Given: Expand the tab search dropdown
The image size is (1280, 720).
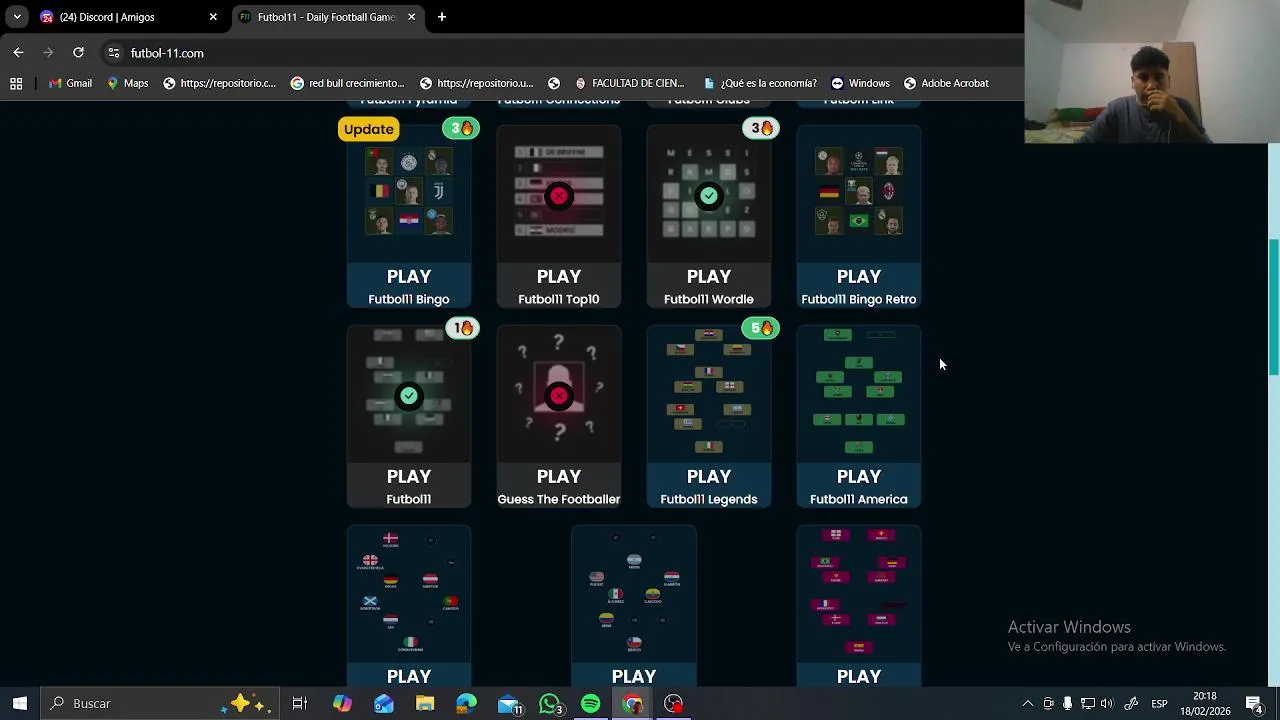Looking at the screenshot, I should (17, 17).
